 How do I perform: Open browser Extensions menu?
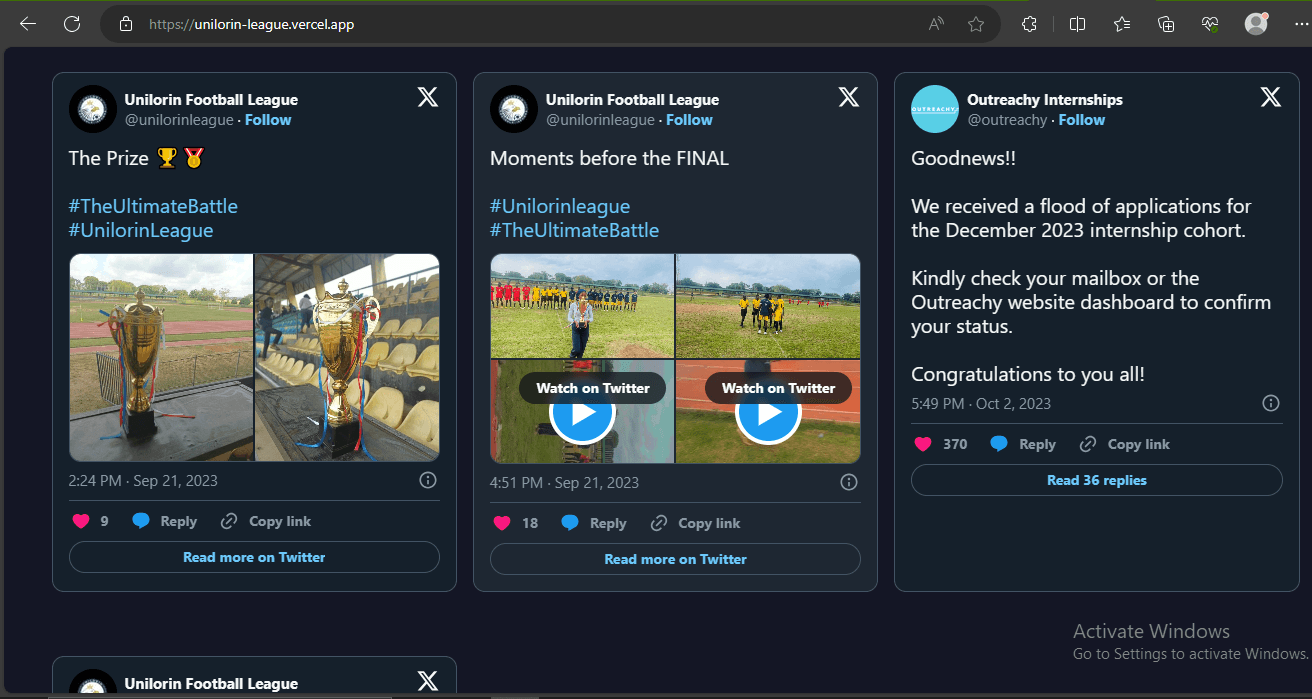(x=1029, y=24)
